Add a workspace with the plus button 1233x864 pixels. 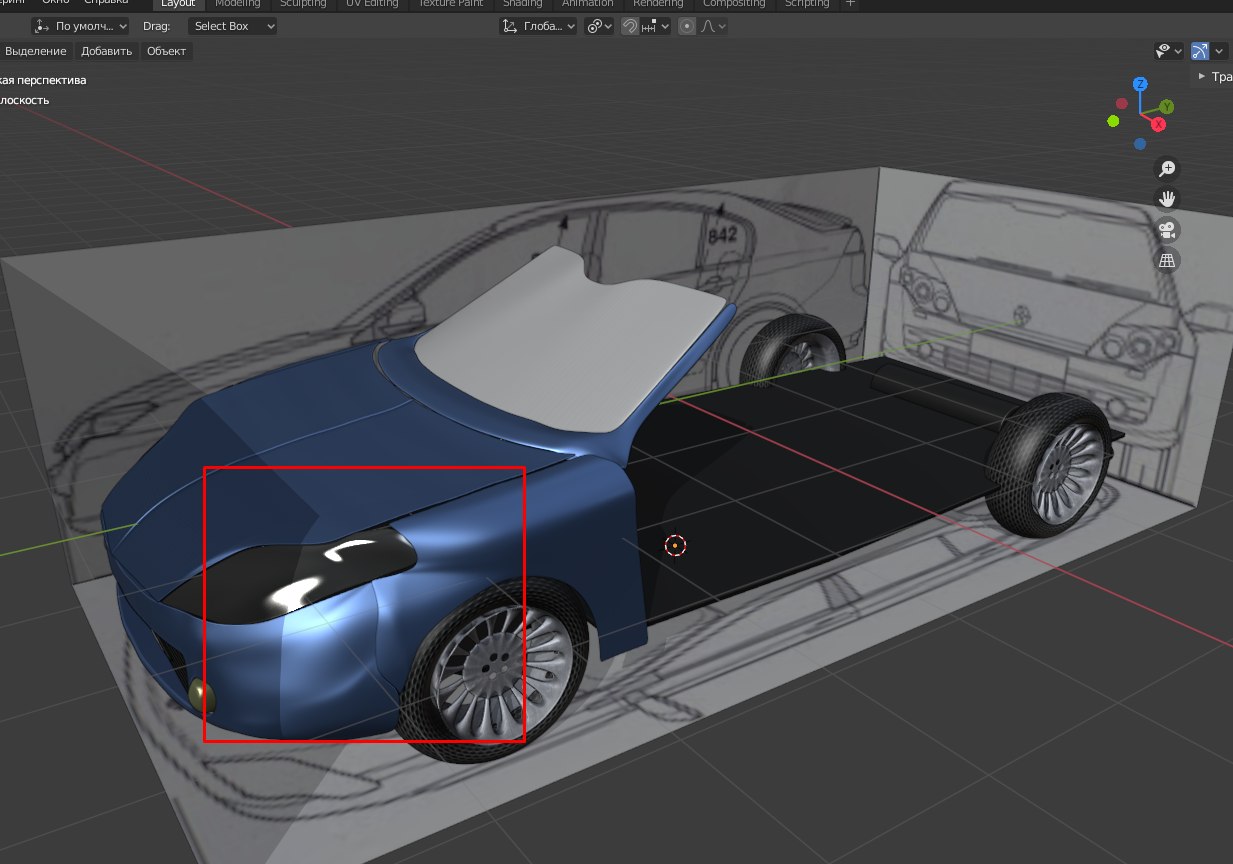(850, 4)
